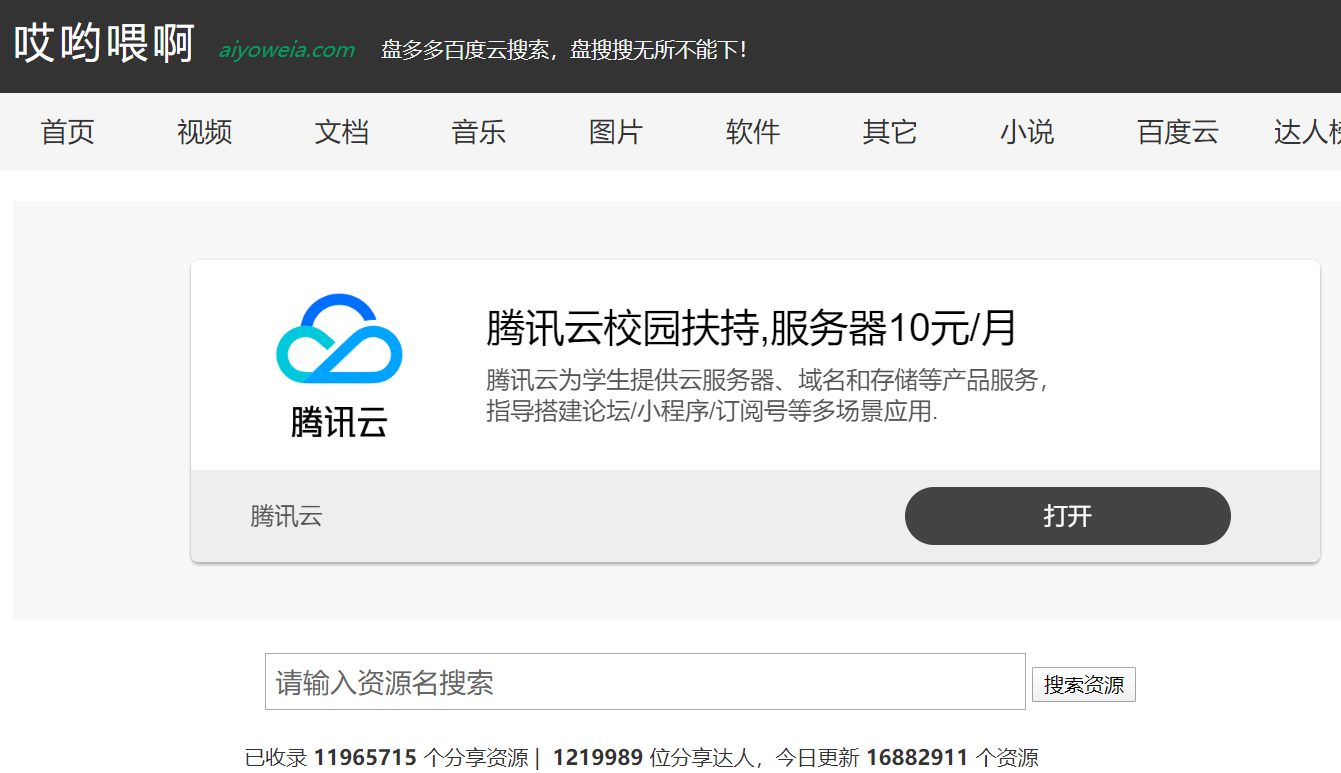
Task: Open the 音乐 category
Action: tap(479, 132)
